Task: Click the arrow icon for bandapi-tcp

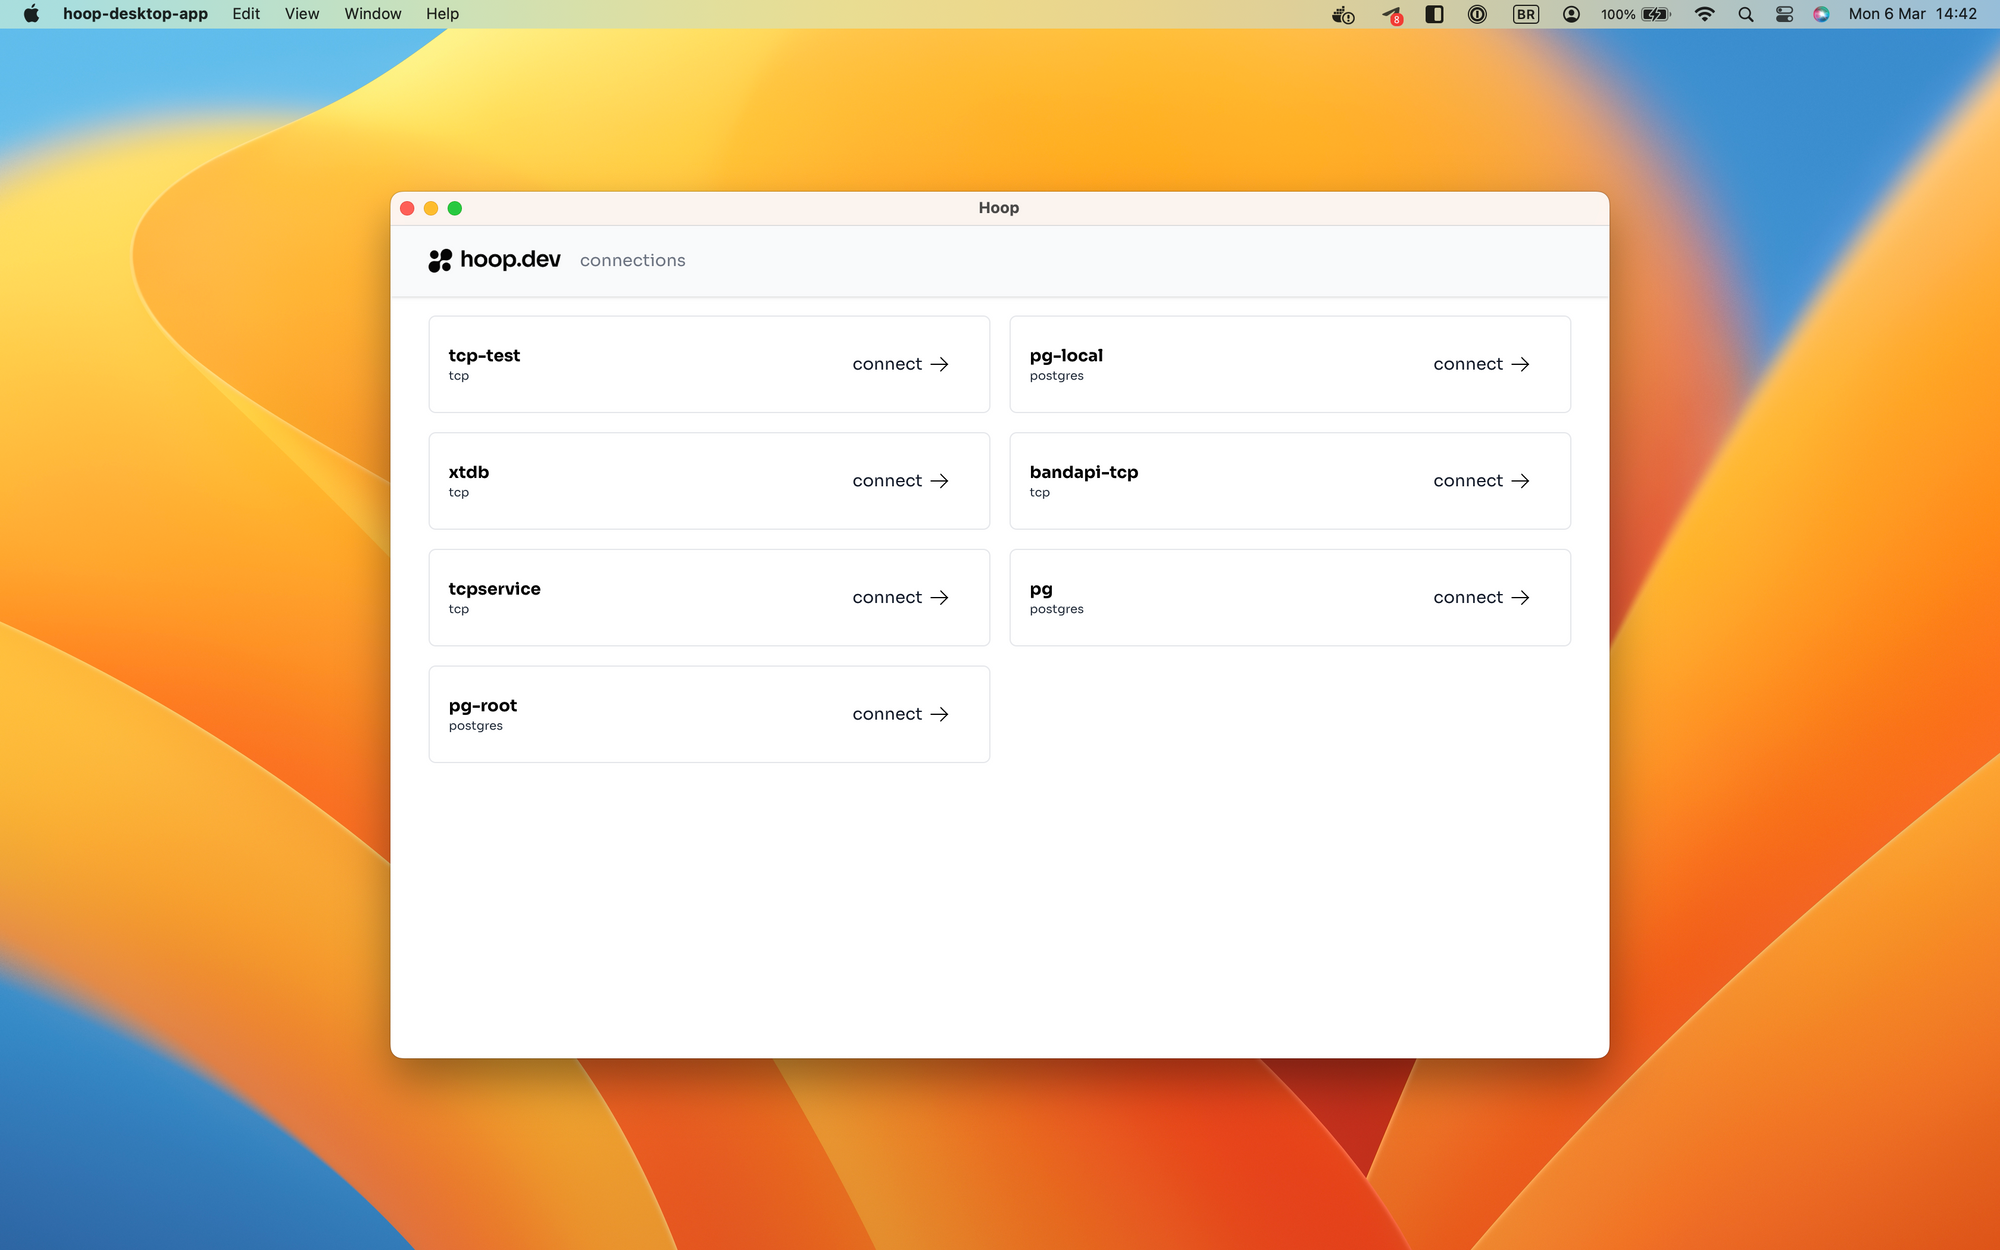Action: pyautogui.click(x=1520, y=481)
